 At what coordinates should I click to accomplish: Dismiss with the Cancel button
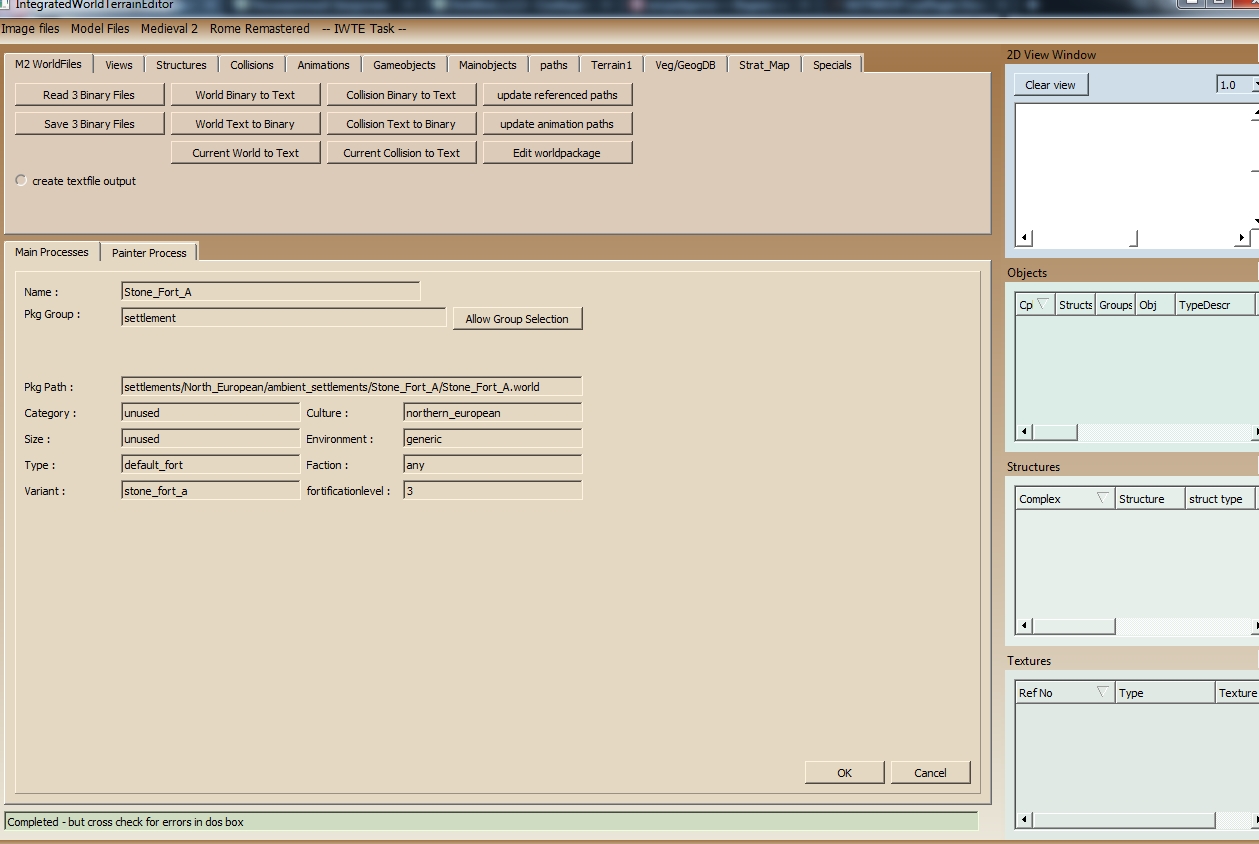[x=930, y=773]
